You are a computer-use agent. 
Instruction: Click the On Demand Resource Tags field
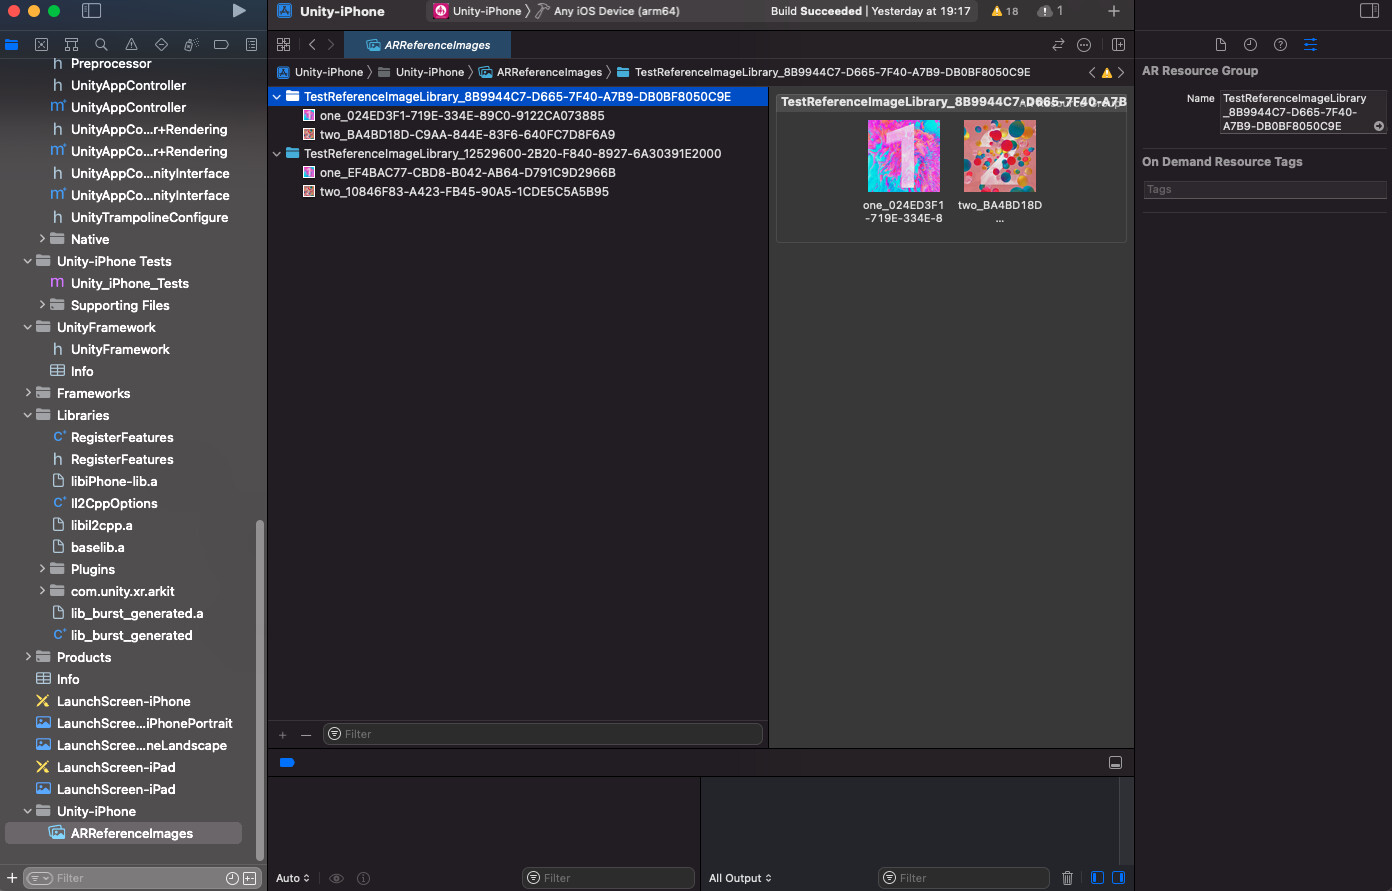[1264, 189]
